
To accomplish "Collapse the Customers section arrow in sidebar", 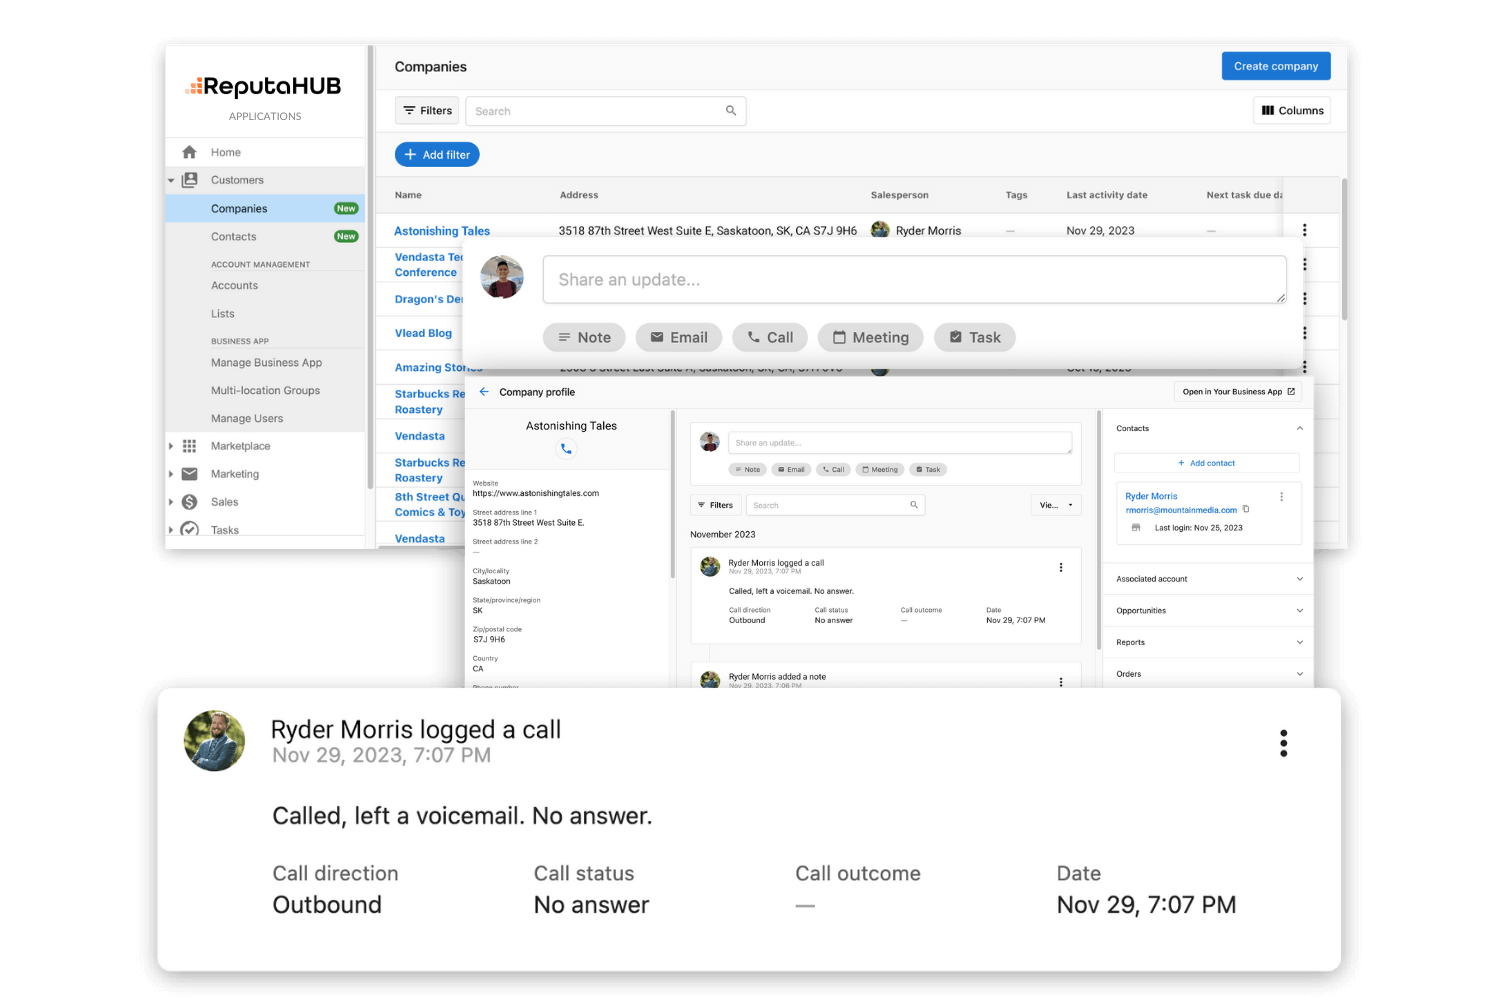I will [171, 181].
